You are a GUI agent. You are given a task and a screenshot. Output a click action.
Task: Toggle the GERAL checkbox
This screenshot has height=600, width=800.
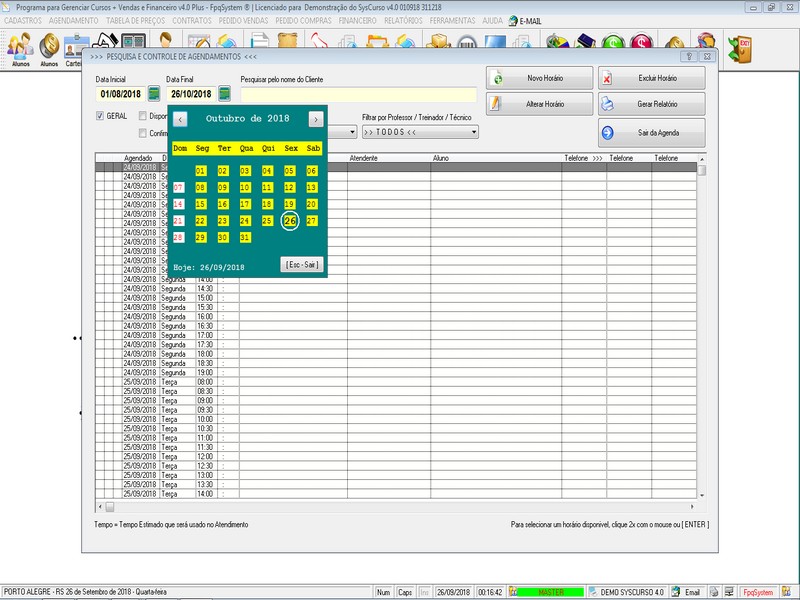[100, 116]
